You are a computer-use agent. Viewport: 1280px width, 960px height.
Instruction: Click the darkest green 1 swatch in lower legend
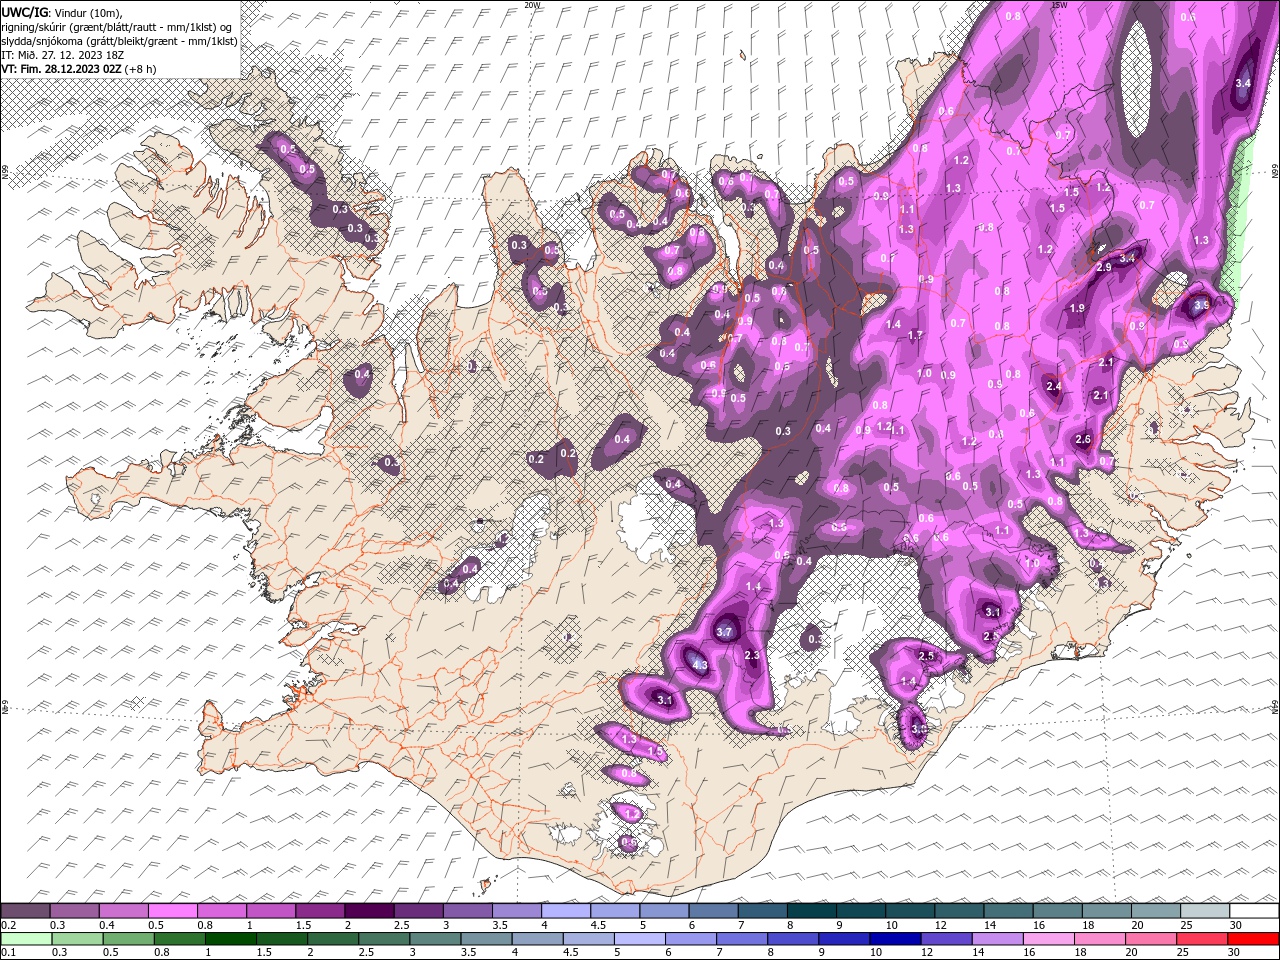coord(229,938)
